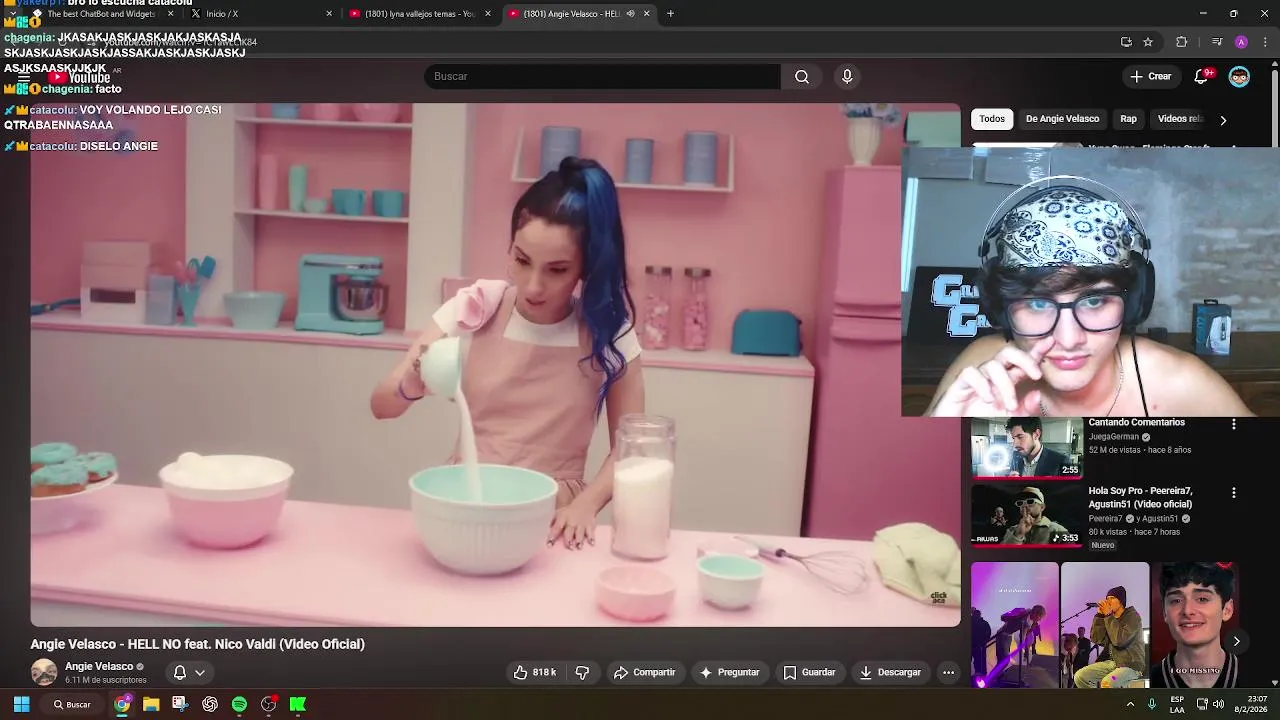The image size is (1280, 720).
Task: Switch to the lyna vallejos temas tab
Action: [418, 14]
